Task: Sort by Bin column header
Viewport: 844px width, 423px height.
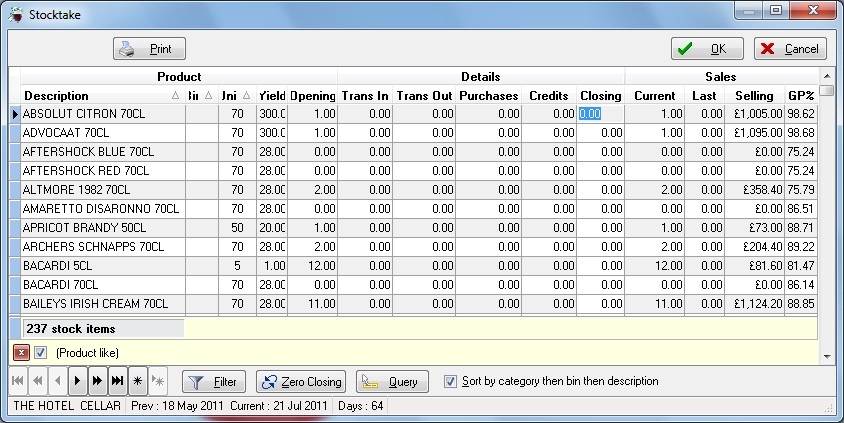Action: tap(202, 95)
